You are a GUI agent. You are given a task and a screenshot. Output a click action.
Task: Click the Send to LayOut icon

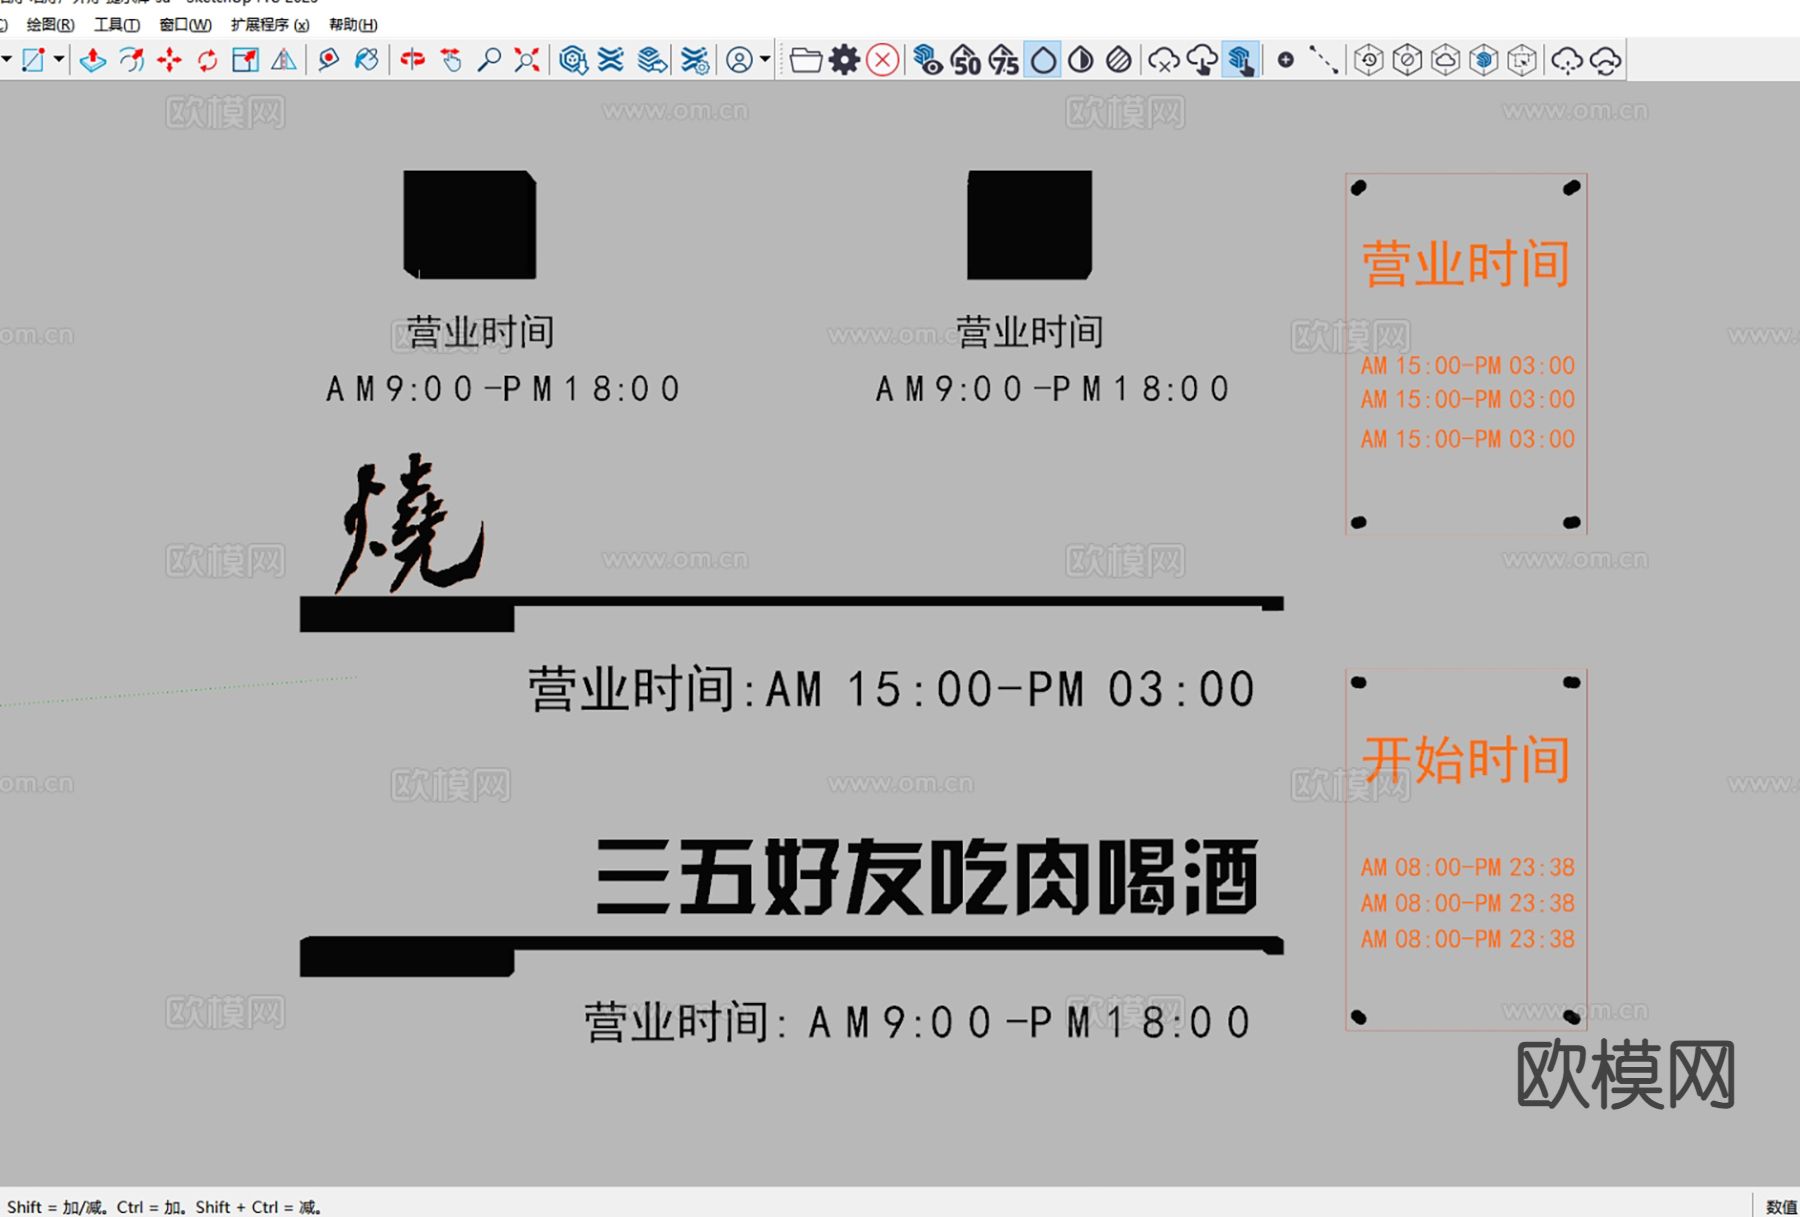(652, 60)
